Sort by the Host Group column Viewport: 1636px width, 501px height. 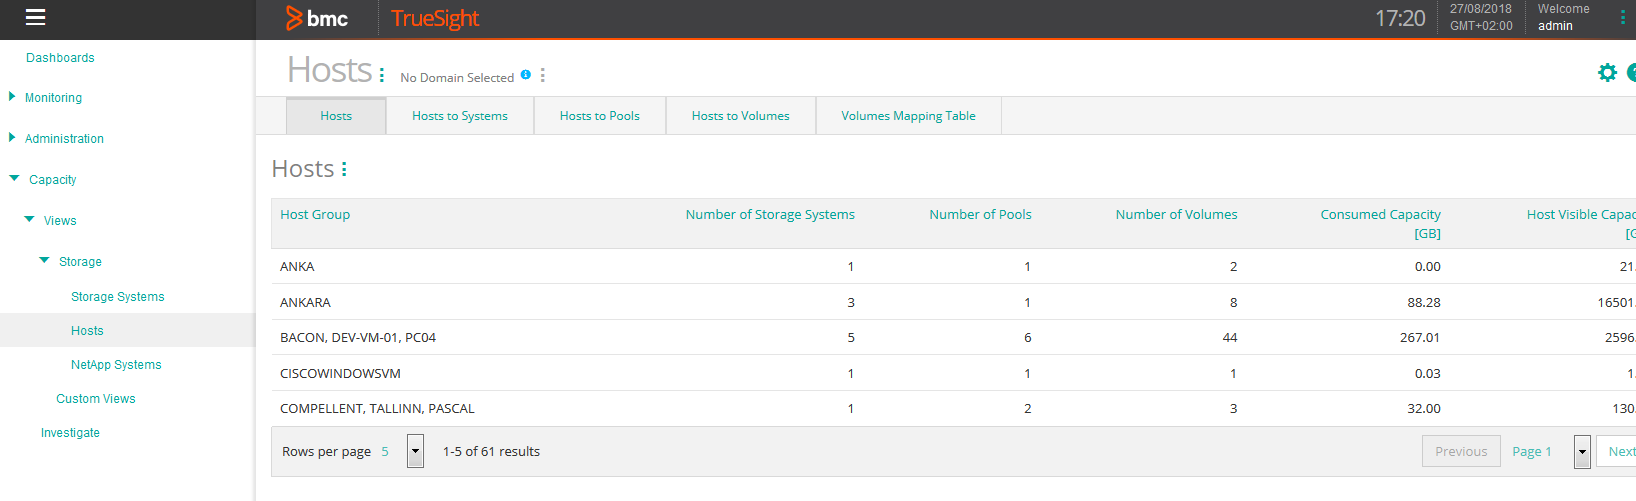coord(315,214)
